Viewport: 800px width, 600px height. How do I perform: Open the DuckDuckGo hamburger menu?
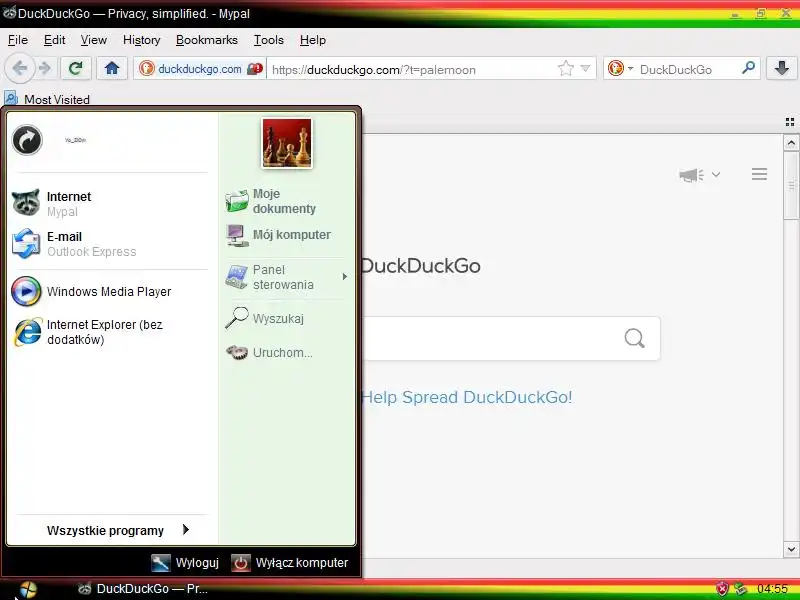click(x=759, y=174)
